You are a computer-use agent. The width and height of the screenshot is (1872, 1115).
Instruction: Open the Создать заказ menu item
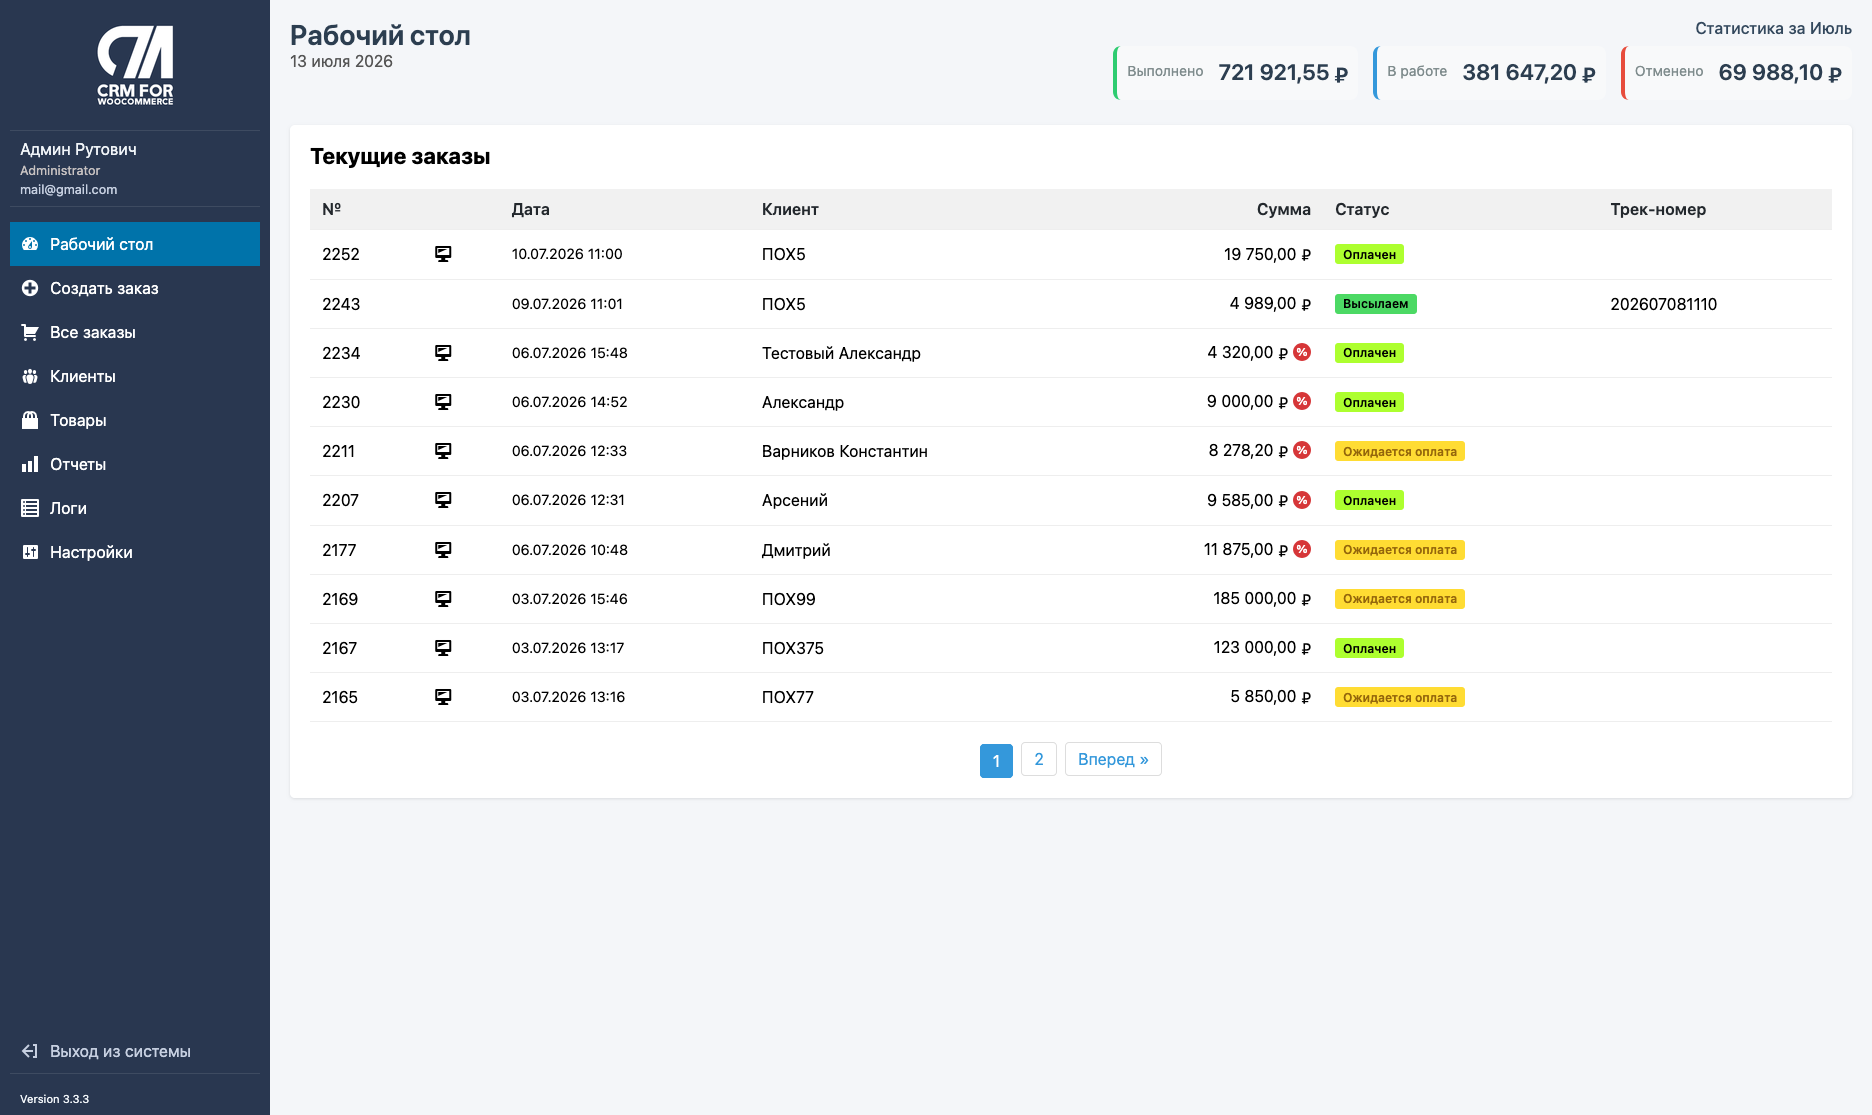(135, 288)
